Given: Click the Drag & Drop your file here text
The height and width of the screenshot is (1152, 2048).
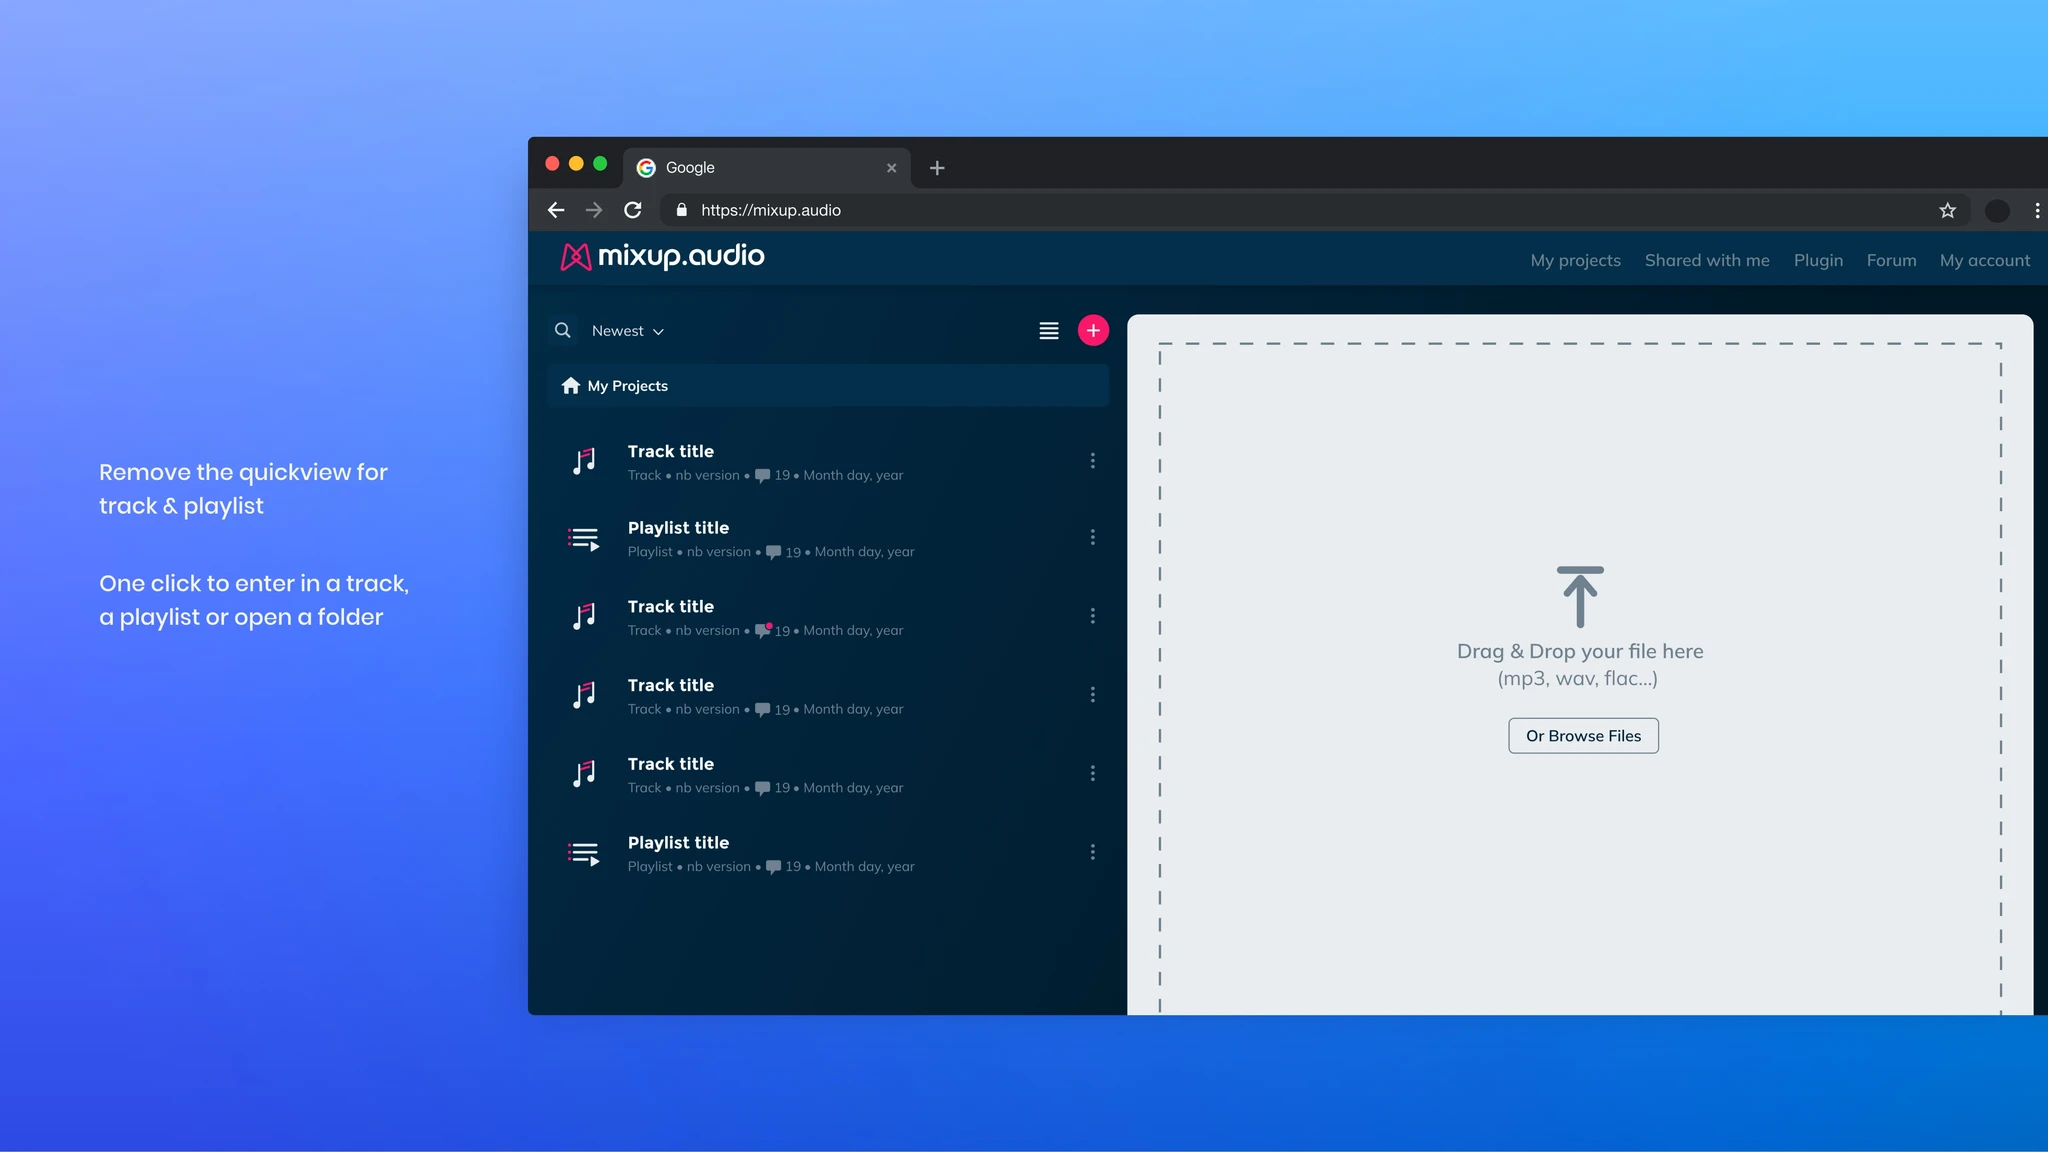Looking at the screenshot, I should click(1580, 651).
